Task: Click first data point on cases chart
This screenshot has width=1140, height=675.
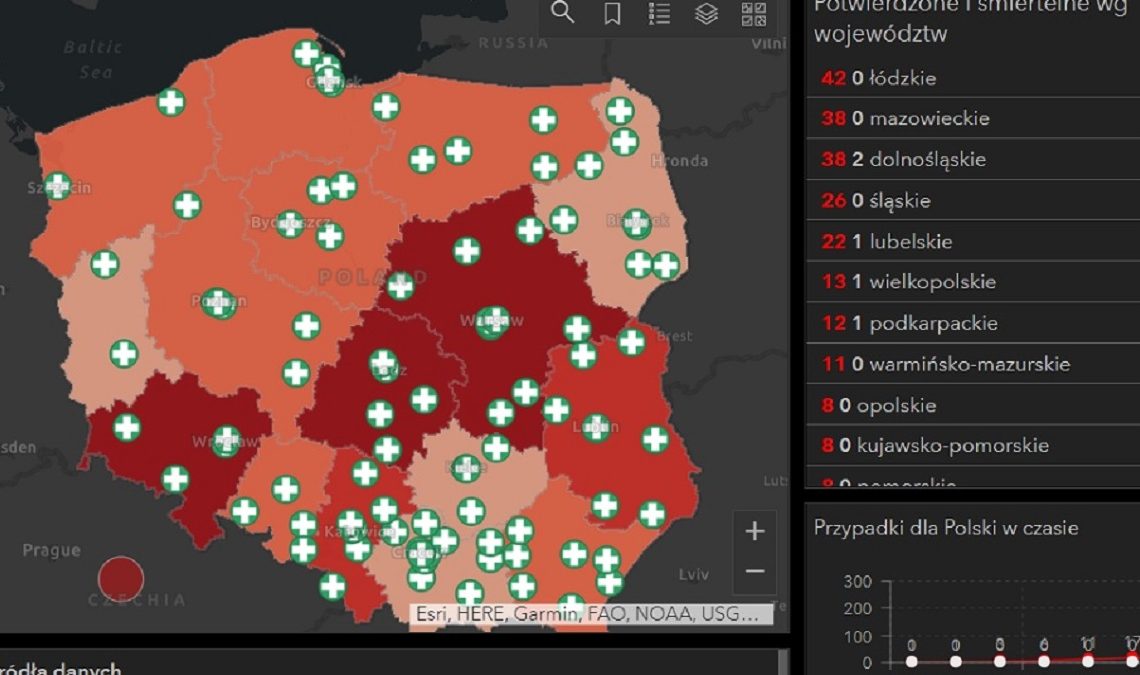Action: 911,661
